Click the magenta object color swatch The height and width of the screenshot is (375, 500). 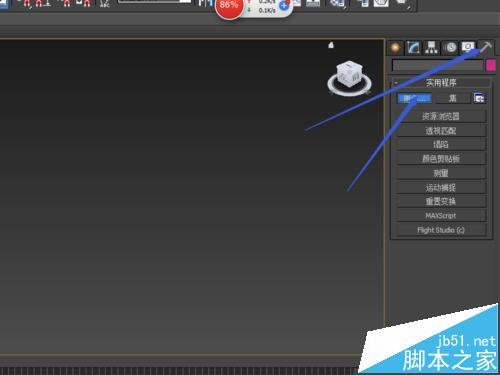491,65
